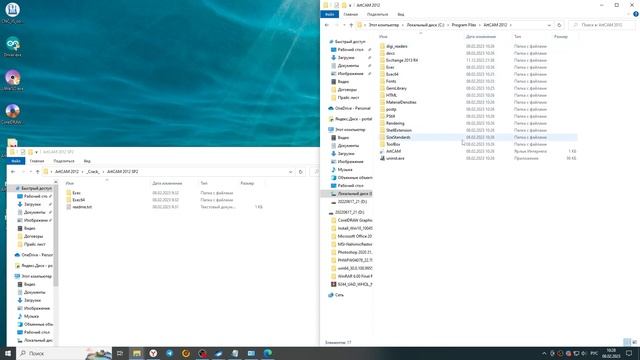Open the Вид tab in ArtCAM 2012 window

click(401, 14)
